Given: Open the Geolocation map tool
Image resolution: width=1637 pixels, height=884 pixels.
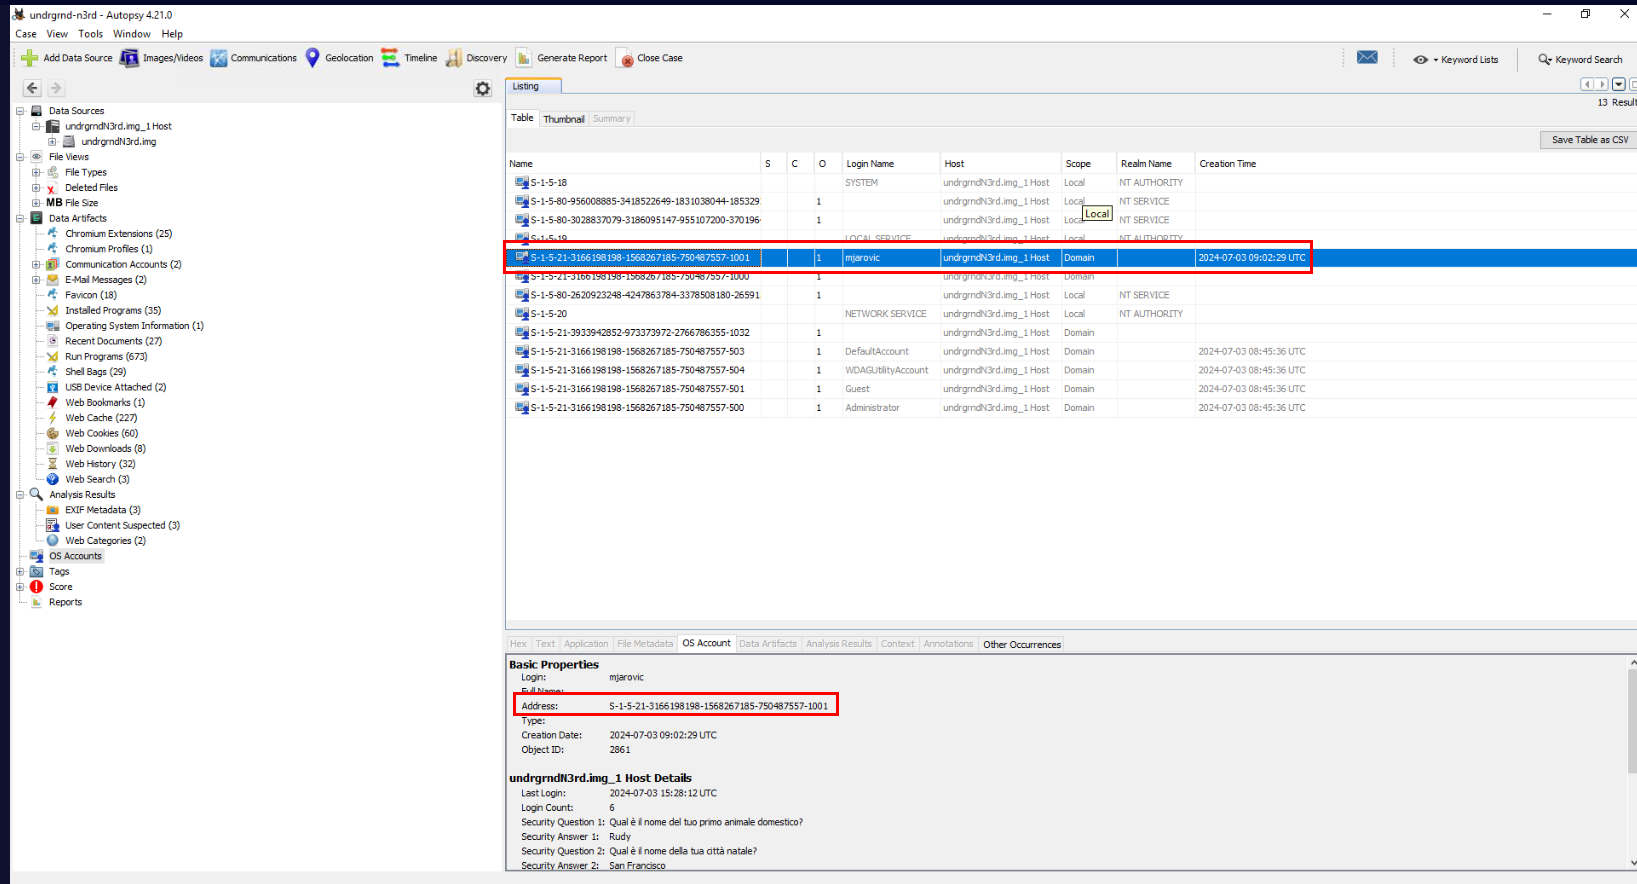Looking at the screenshot, I should (312, 58).
